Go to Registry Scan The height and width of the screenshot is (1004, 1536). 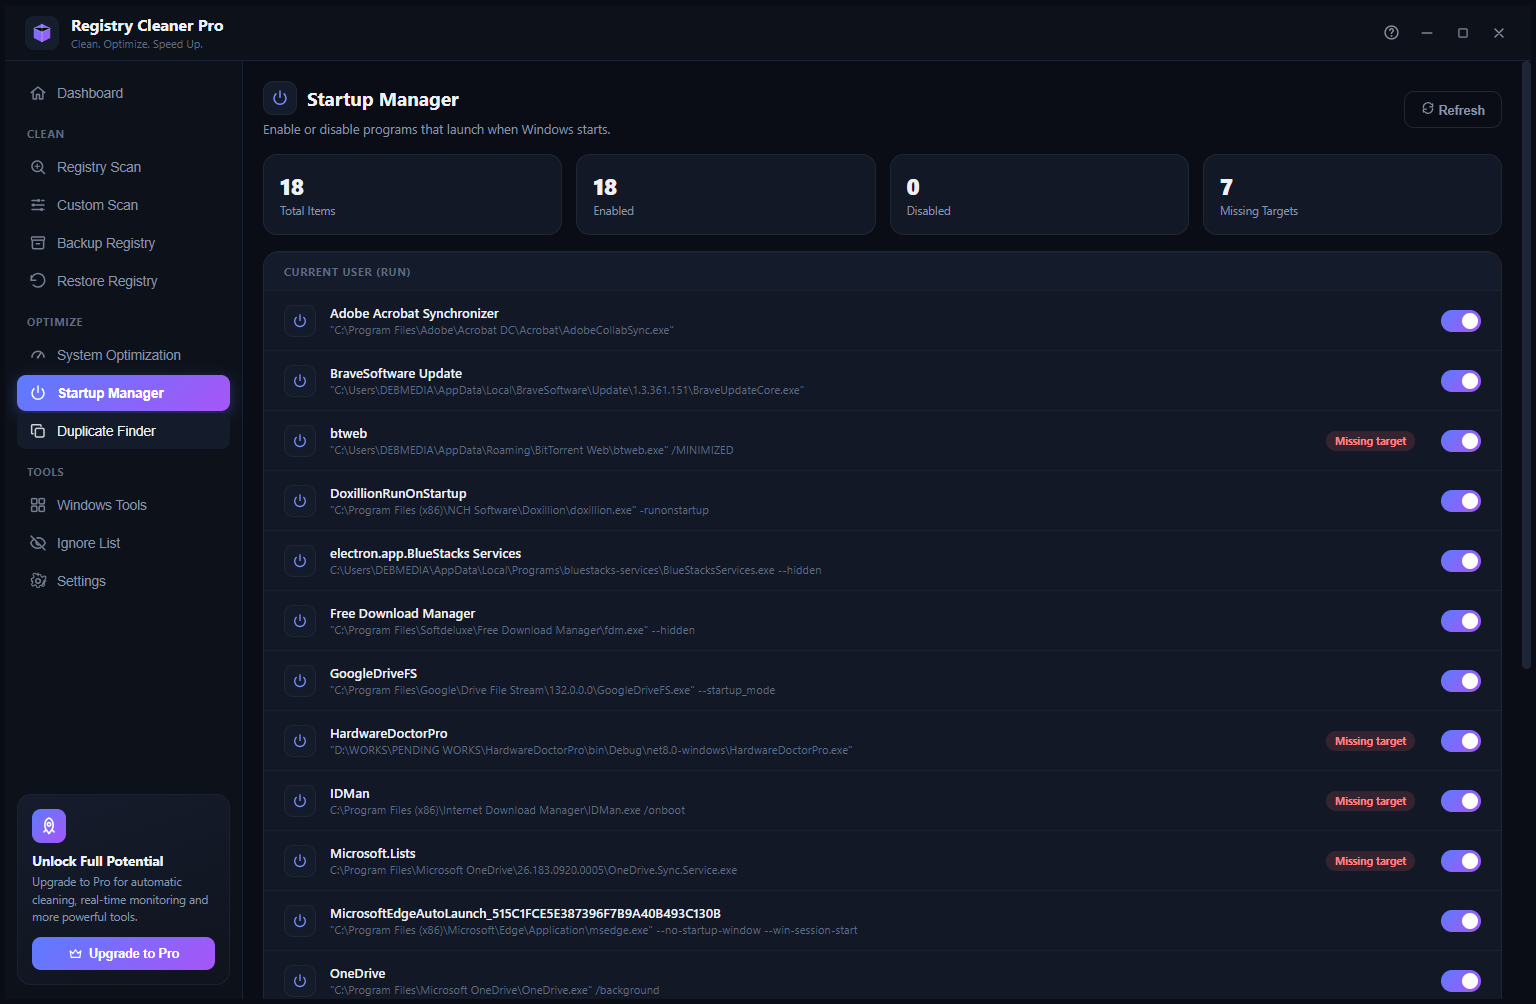coord(123,167)
